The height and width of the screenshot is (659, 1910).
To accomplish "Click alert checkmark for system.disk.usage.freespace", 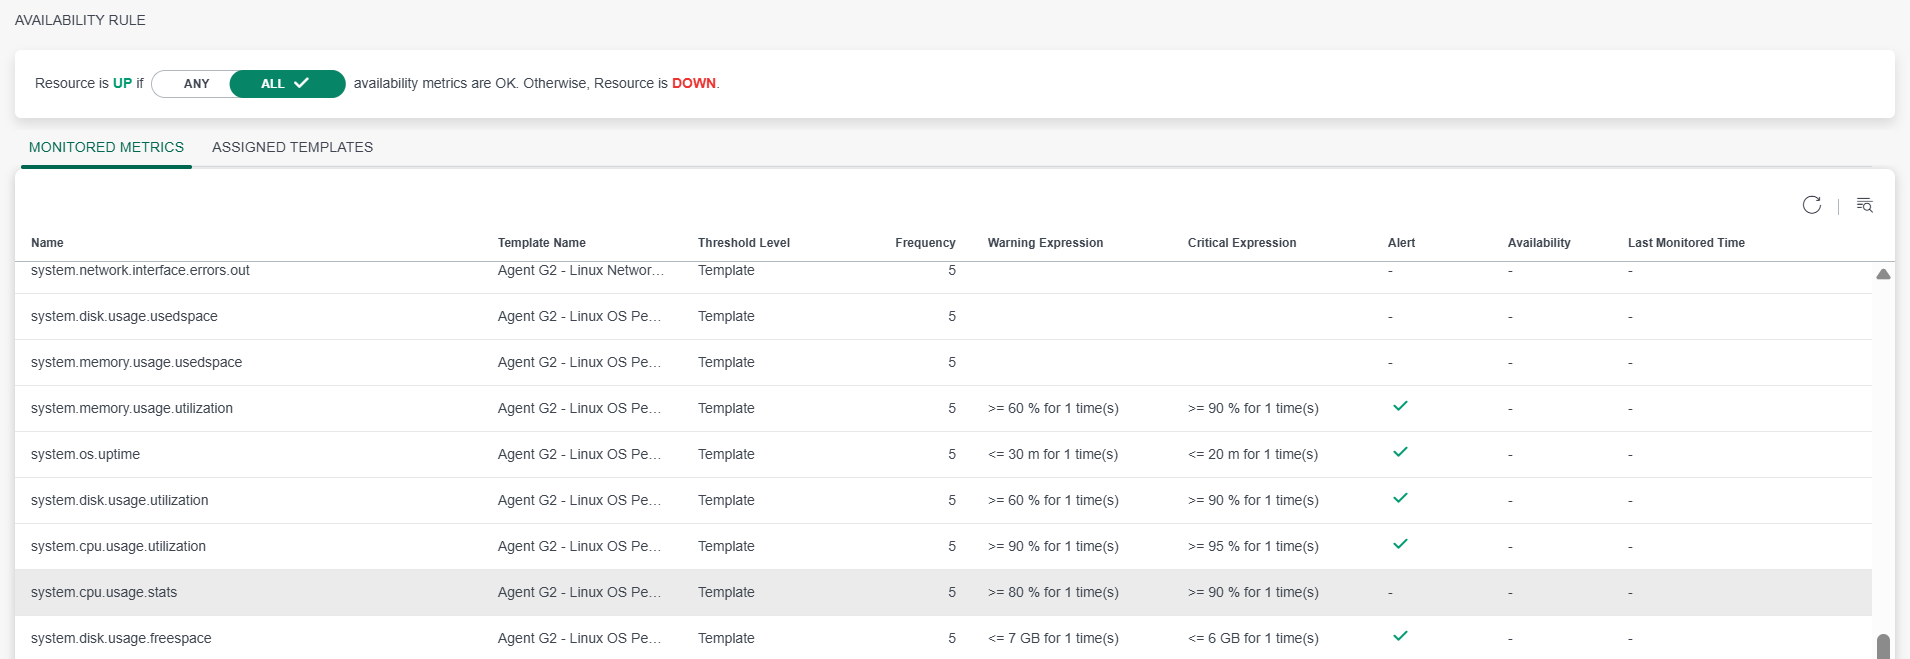I will (x=1400, y=636).
